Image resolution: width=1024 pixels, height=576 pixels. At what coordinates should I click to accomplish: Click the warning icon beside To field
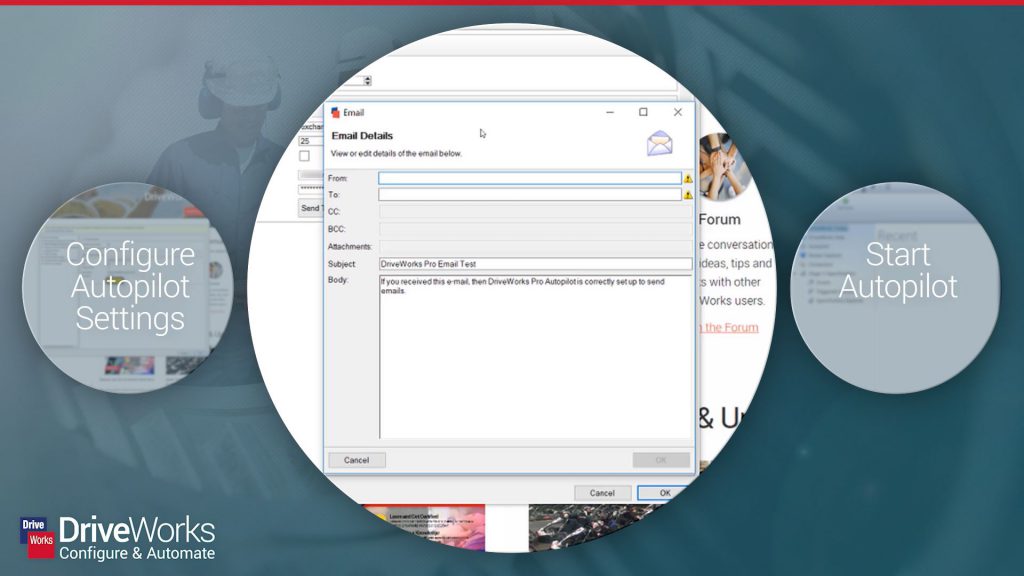[x=688, y=195]
